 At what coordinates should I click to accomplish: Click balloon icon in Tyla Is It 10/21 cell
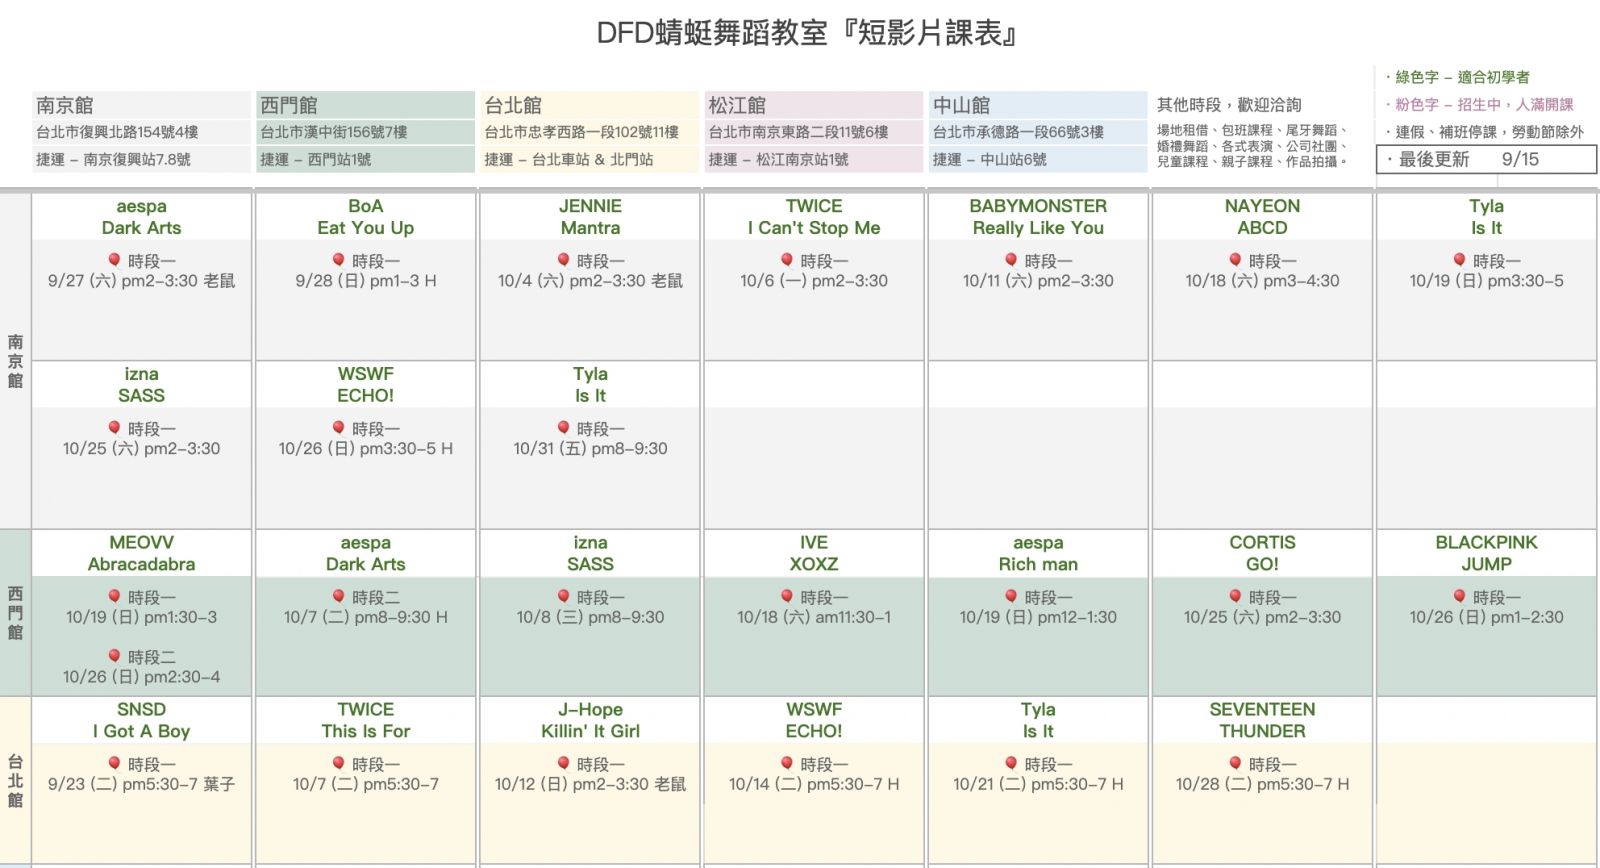pos(1011,764)
